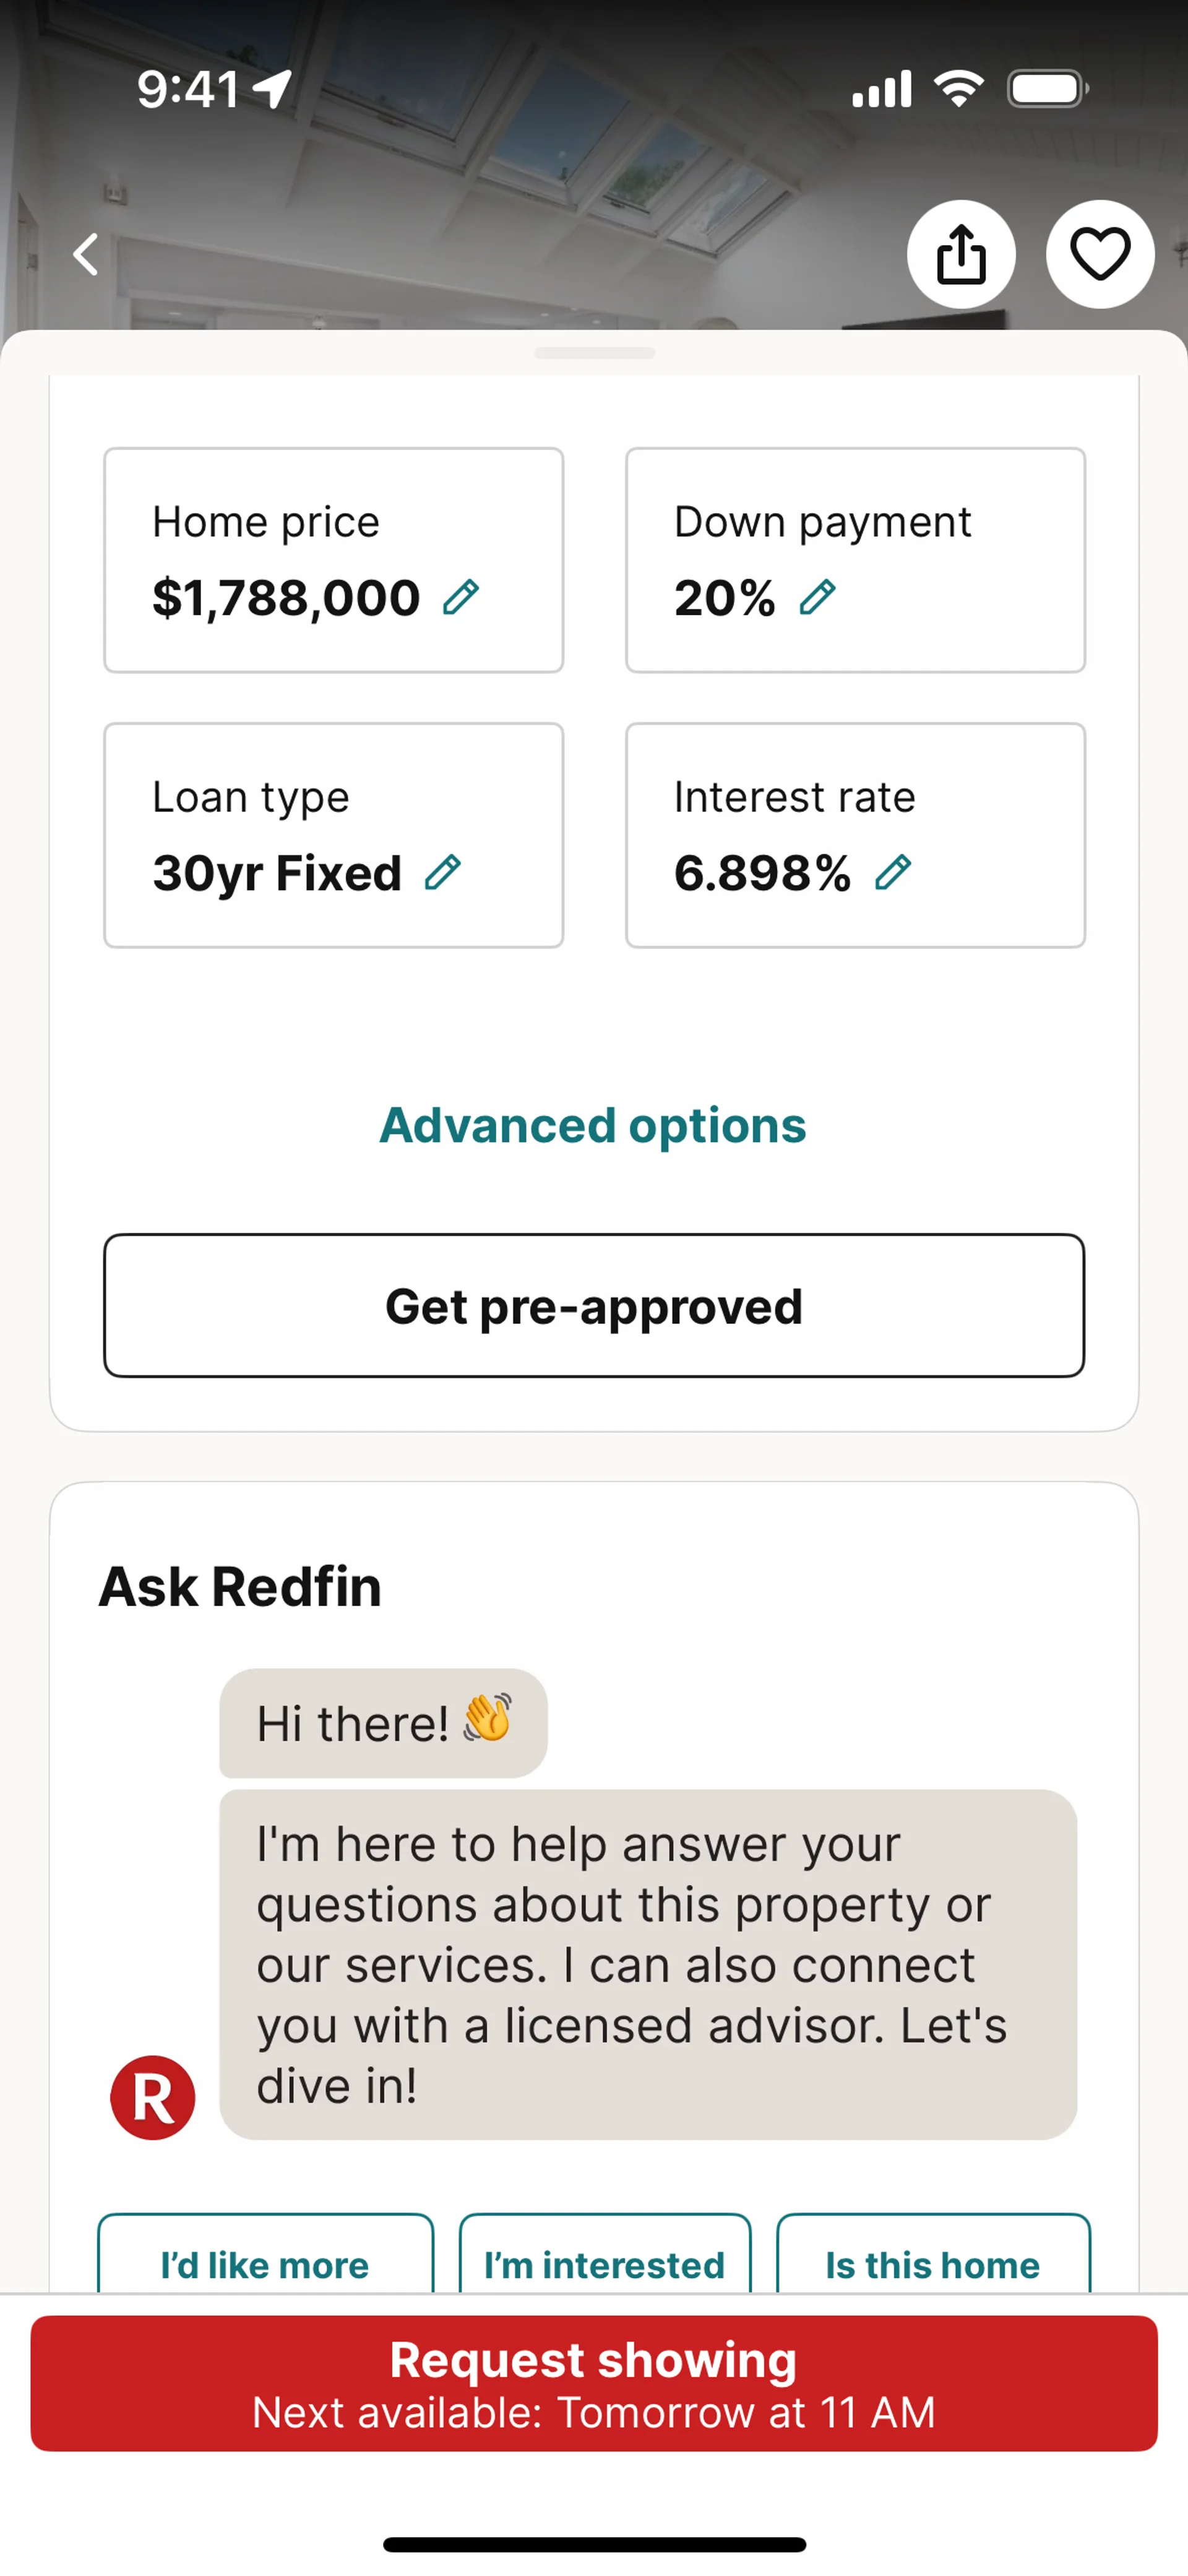Edit down payment pencil icon
1188x2576 pixels.
[817, 597]
